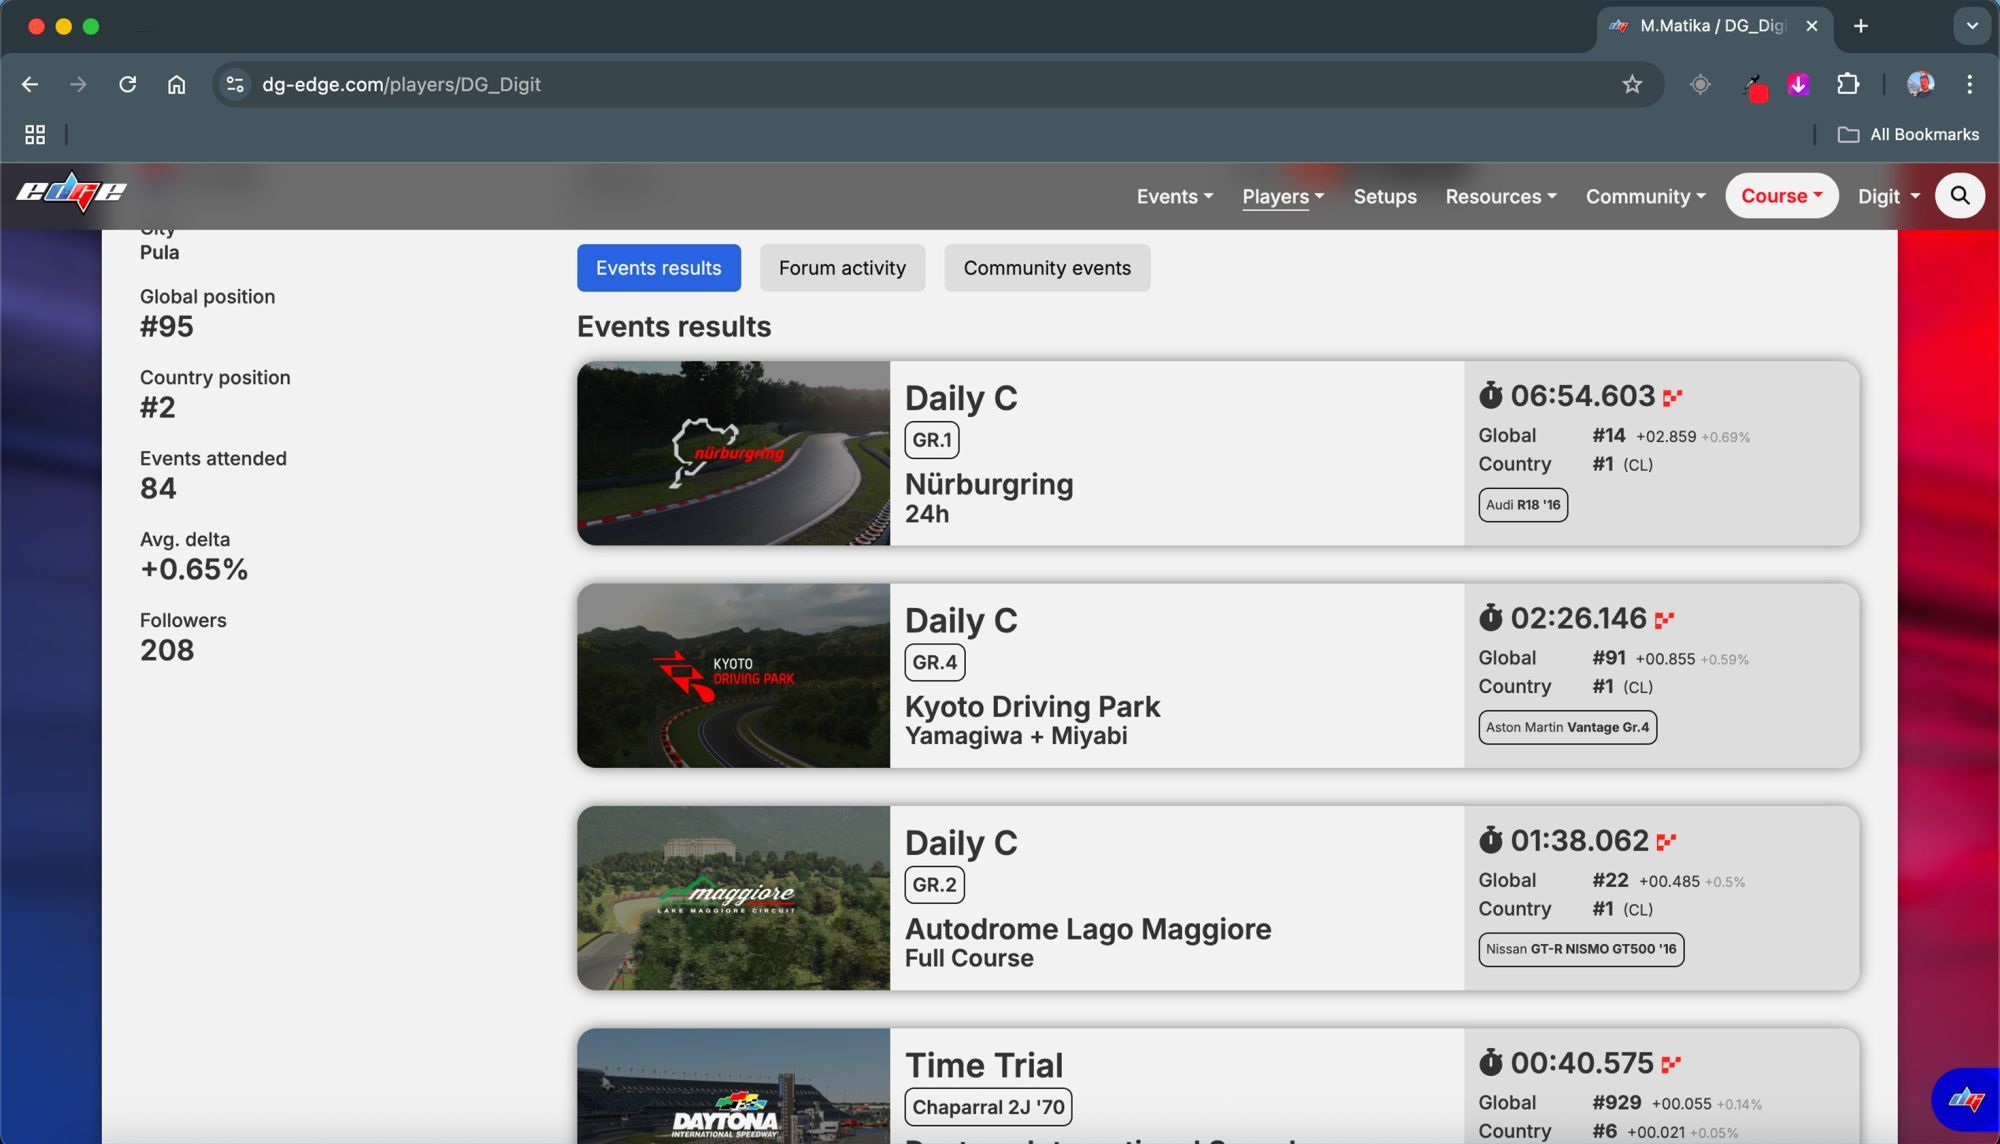The width and height of the screenshot is (2000, 1144).
Task: Click the floating chat widget icon
Action: (1965, 1100)
